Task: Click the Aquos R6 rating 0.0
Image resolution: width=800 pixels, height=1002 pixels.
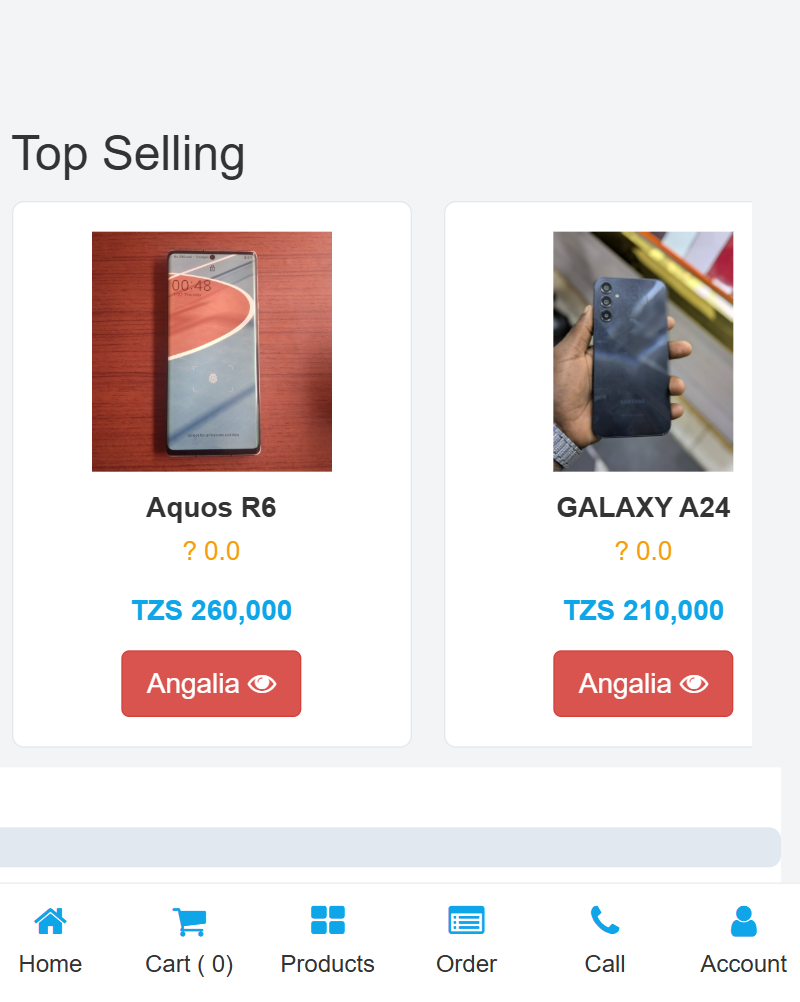Action: (x=211, y=551)
